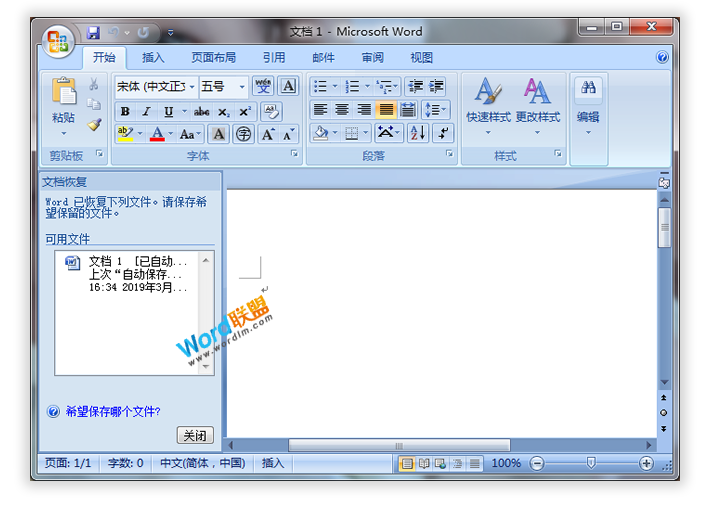Open bullets list dropdown arrow

[335, 86]
